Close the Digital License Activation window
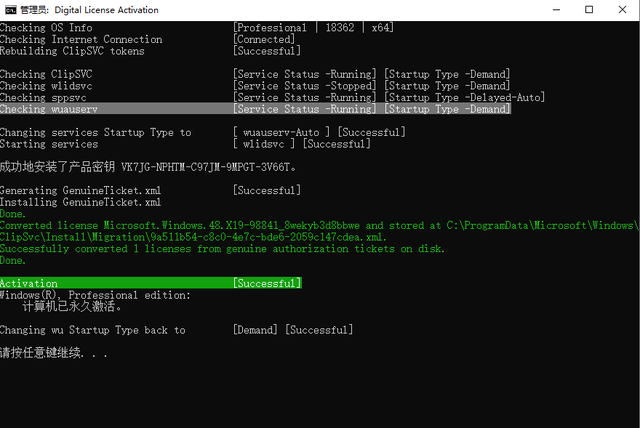This screenshot has width=640, height=428. click(622, 9)
